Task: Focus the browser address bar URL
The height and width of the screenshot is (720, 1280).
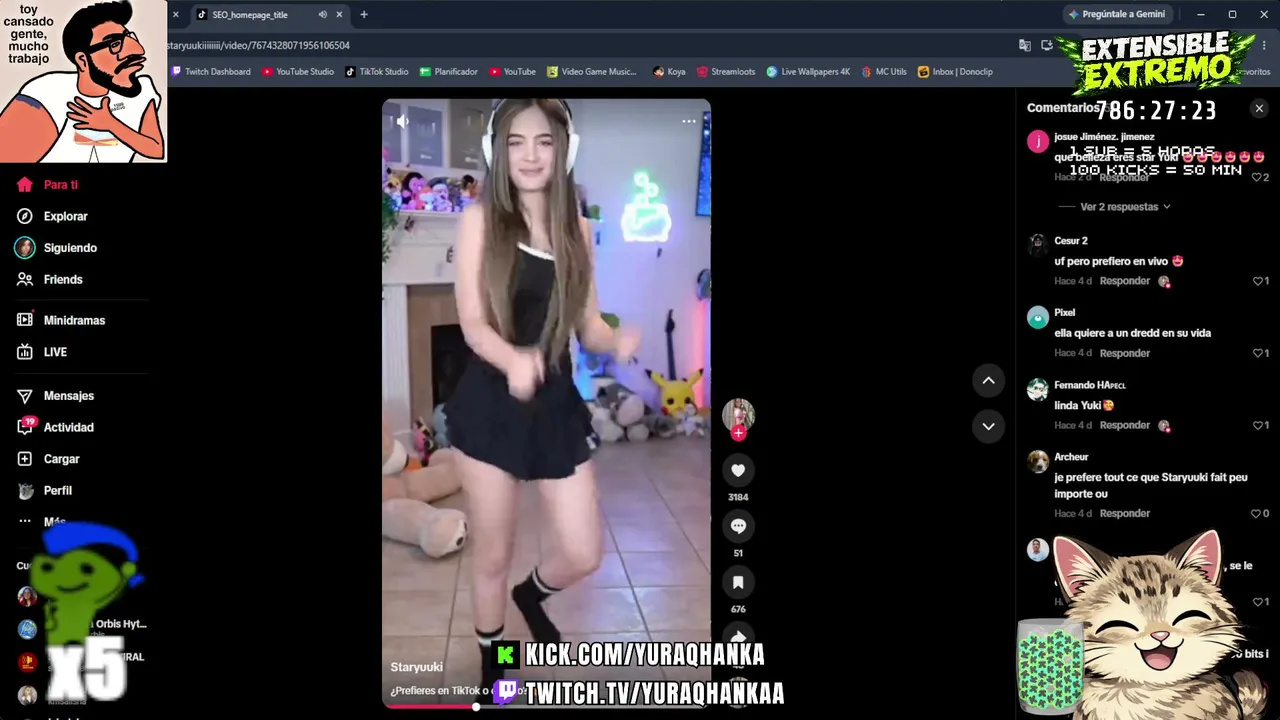Action: tap(258, 45)
